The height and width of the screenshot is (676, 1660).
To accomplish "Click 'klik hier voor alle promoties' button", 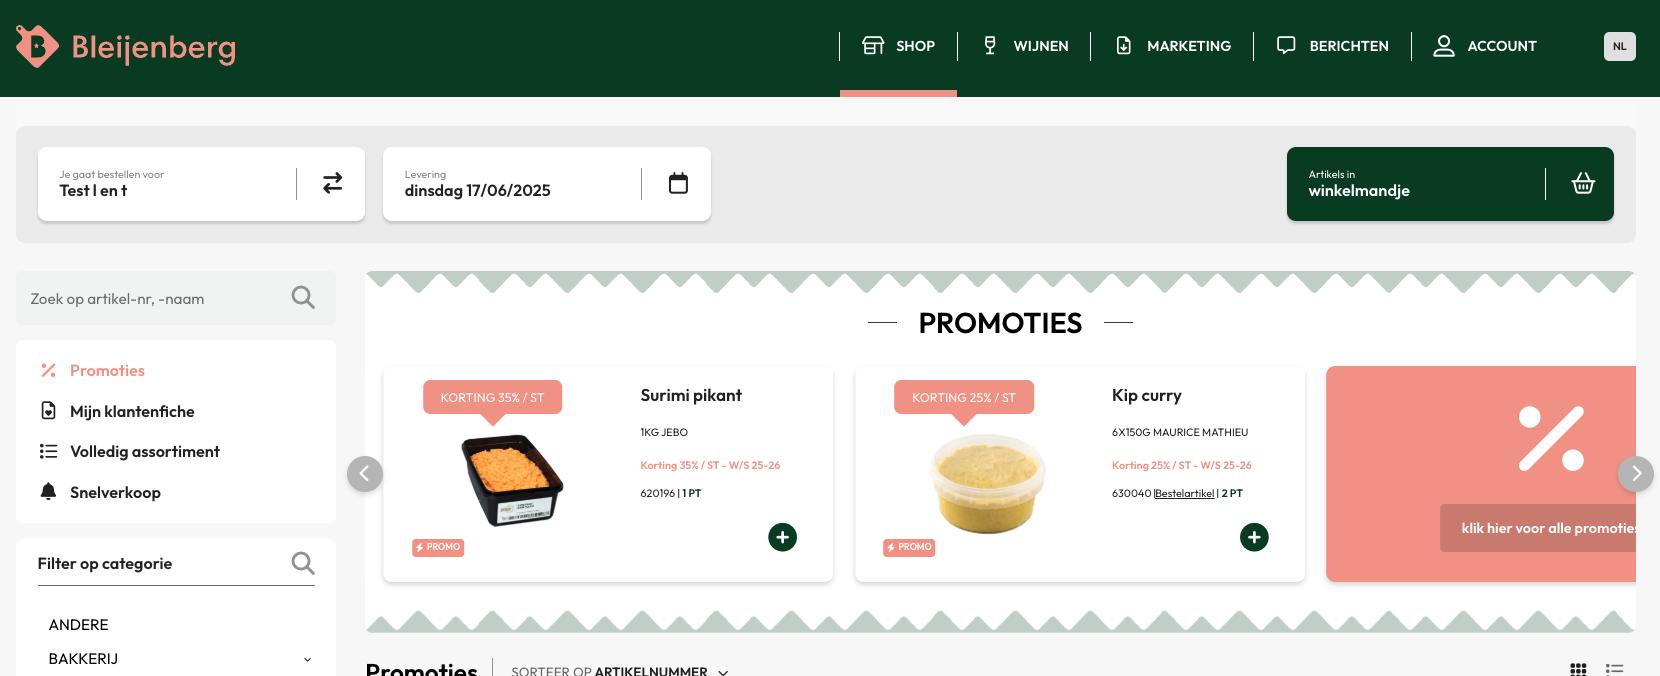I will pos(1538,528).
